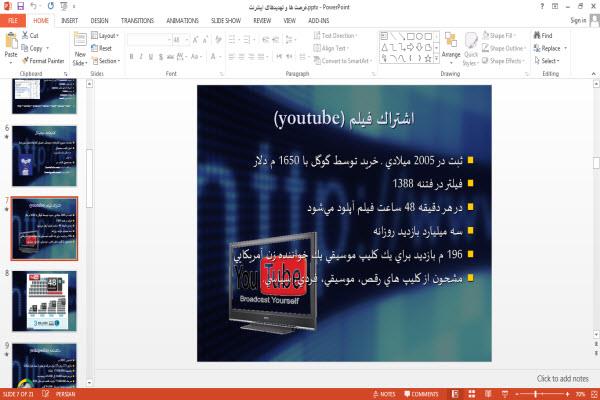Switch to the ANIMATIONS tab
This screenshot has height=400, width=600.
[x=182, y=21]
